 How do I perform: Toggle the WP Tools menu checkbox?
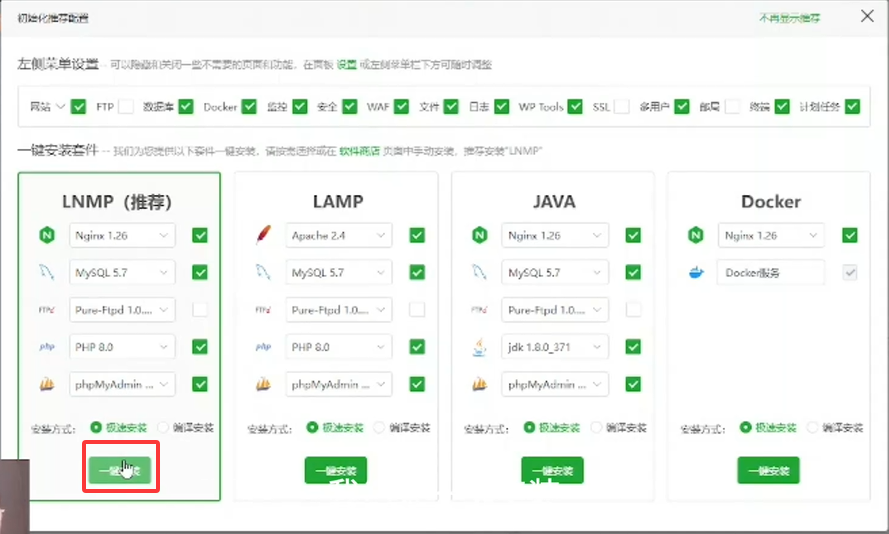click(x=575, y=107)
